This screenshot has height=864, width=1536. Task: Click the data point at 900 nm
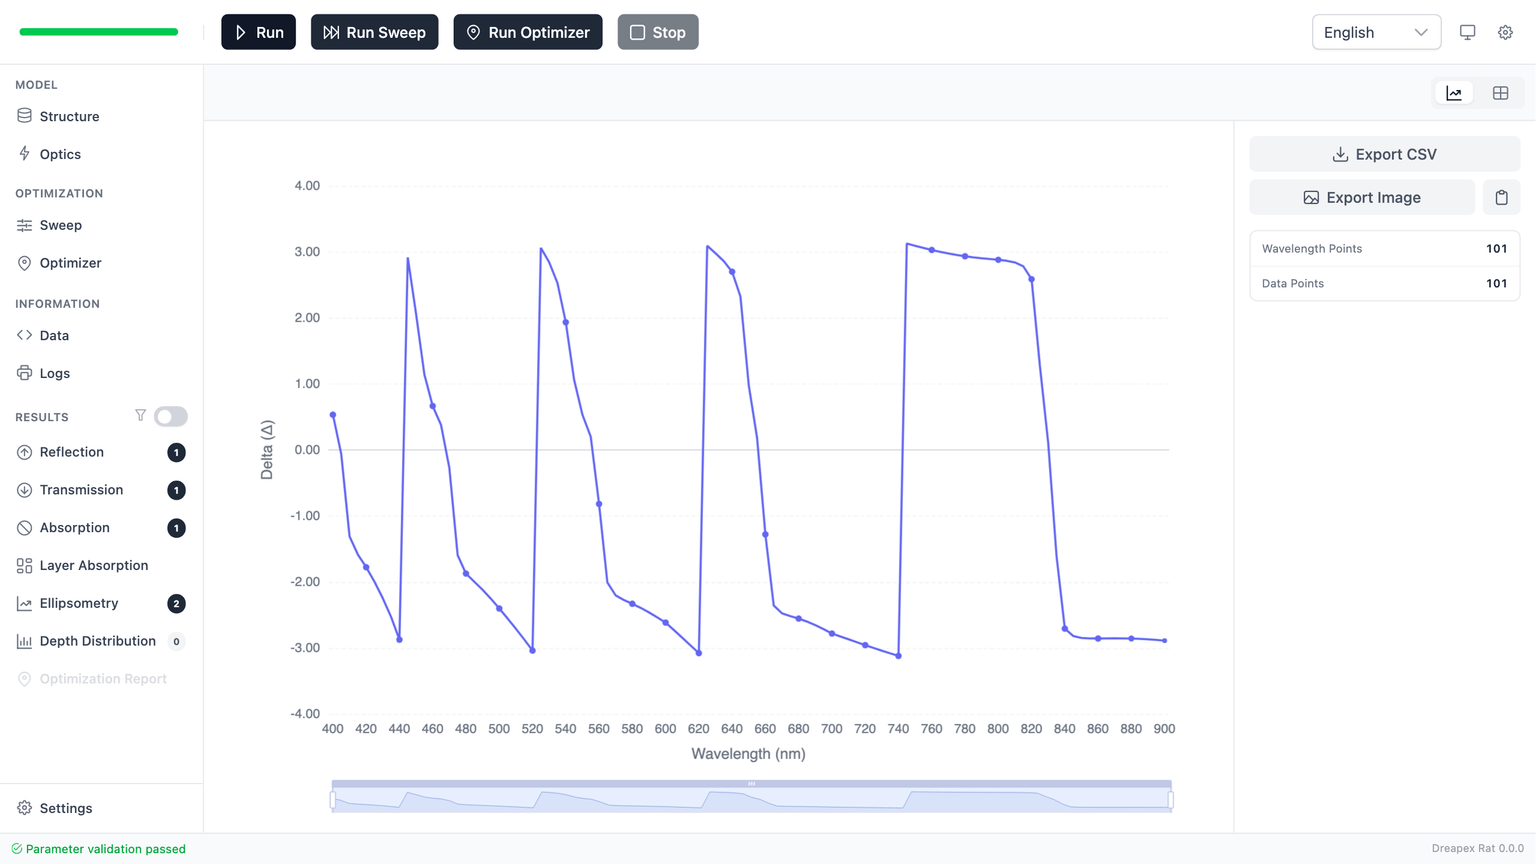coord(1165,640)
